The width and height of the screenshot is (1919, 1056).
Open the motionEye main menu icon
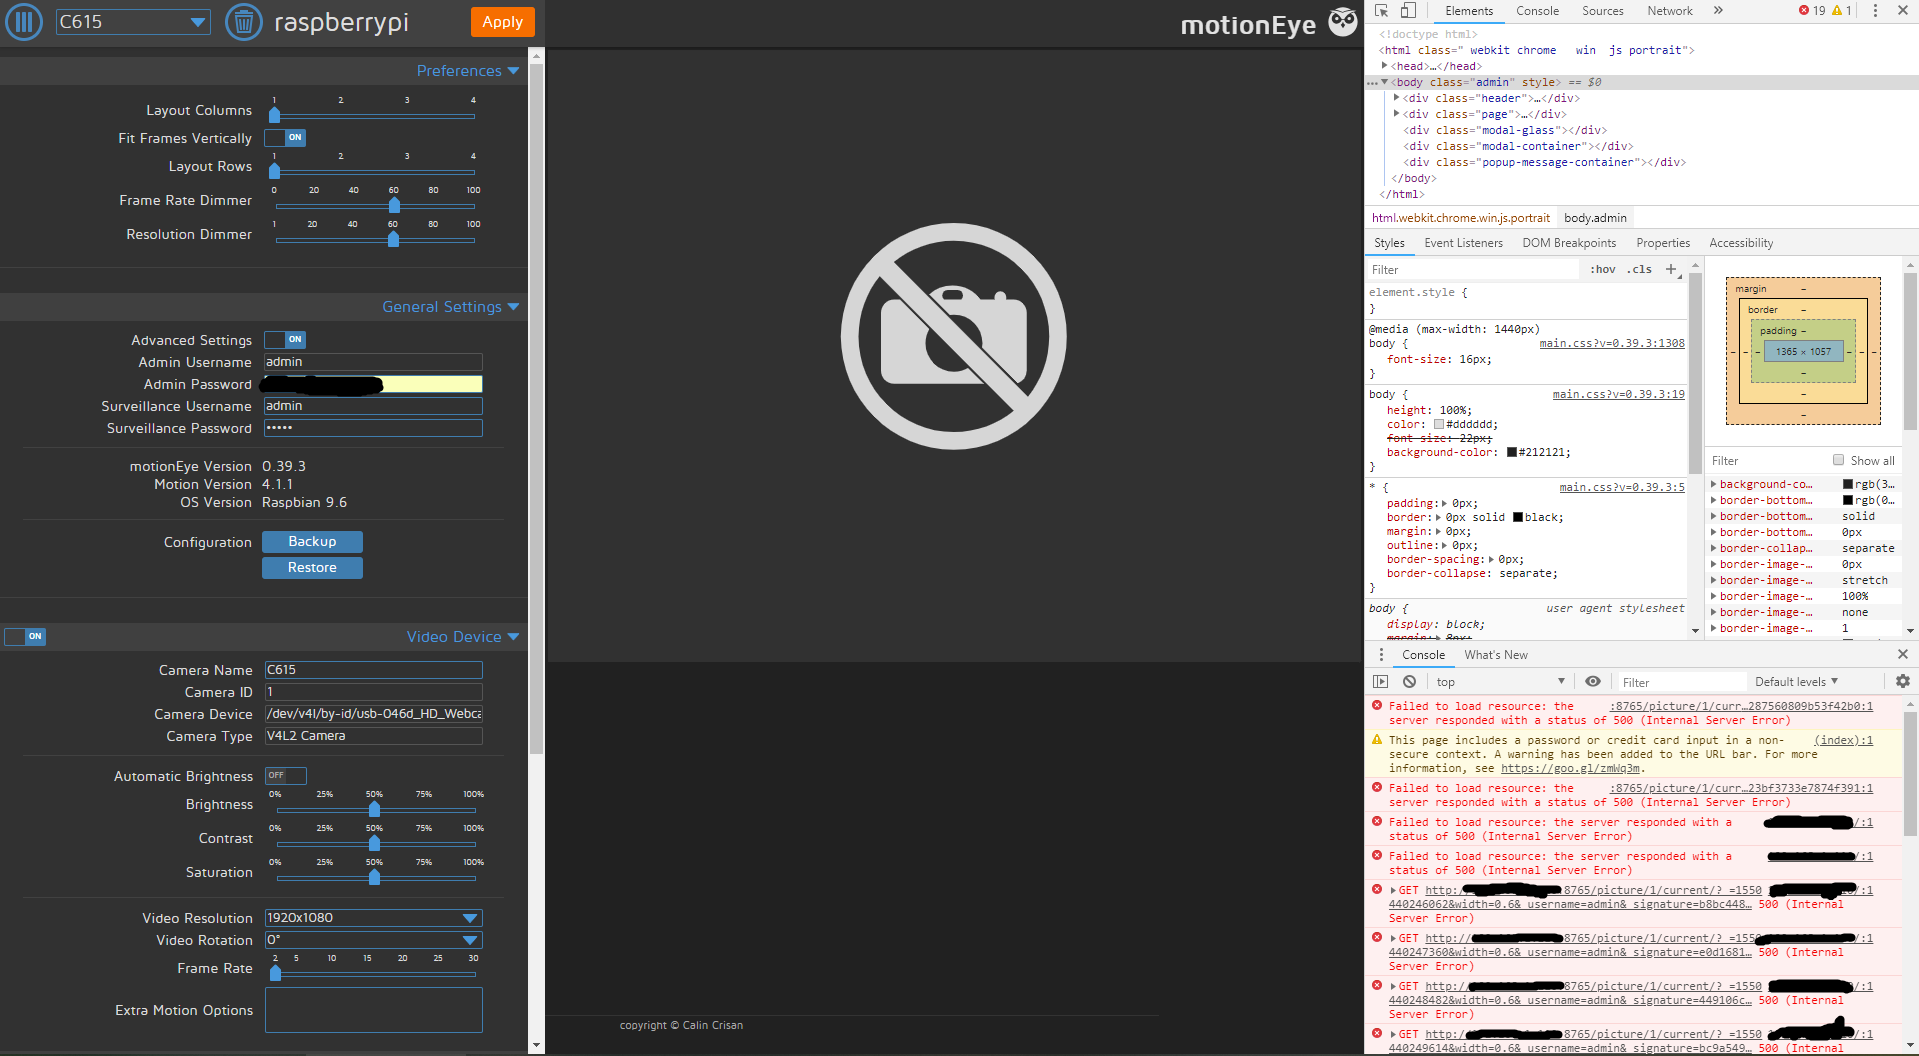pyautogui.click(x=23, y=22)
